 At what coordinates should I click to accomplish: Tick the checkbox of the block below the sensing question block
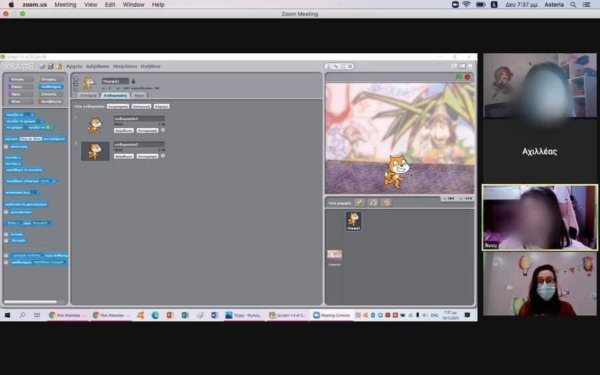(x=6, y=147)
